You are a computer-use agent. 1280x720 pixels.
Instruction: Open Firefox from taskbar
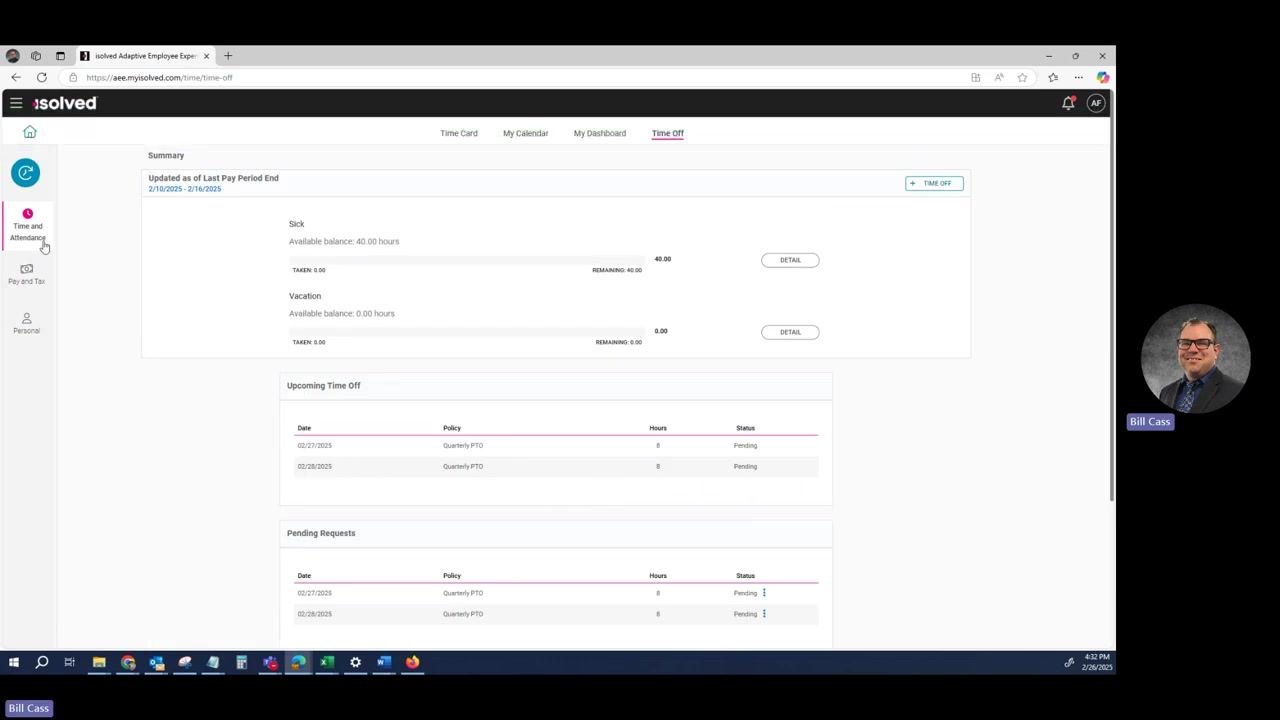click(412, 662)
